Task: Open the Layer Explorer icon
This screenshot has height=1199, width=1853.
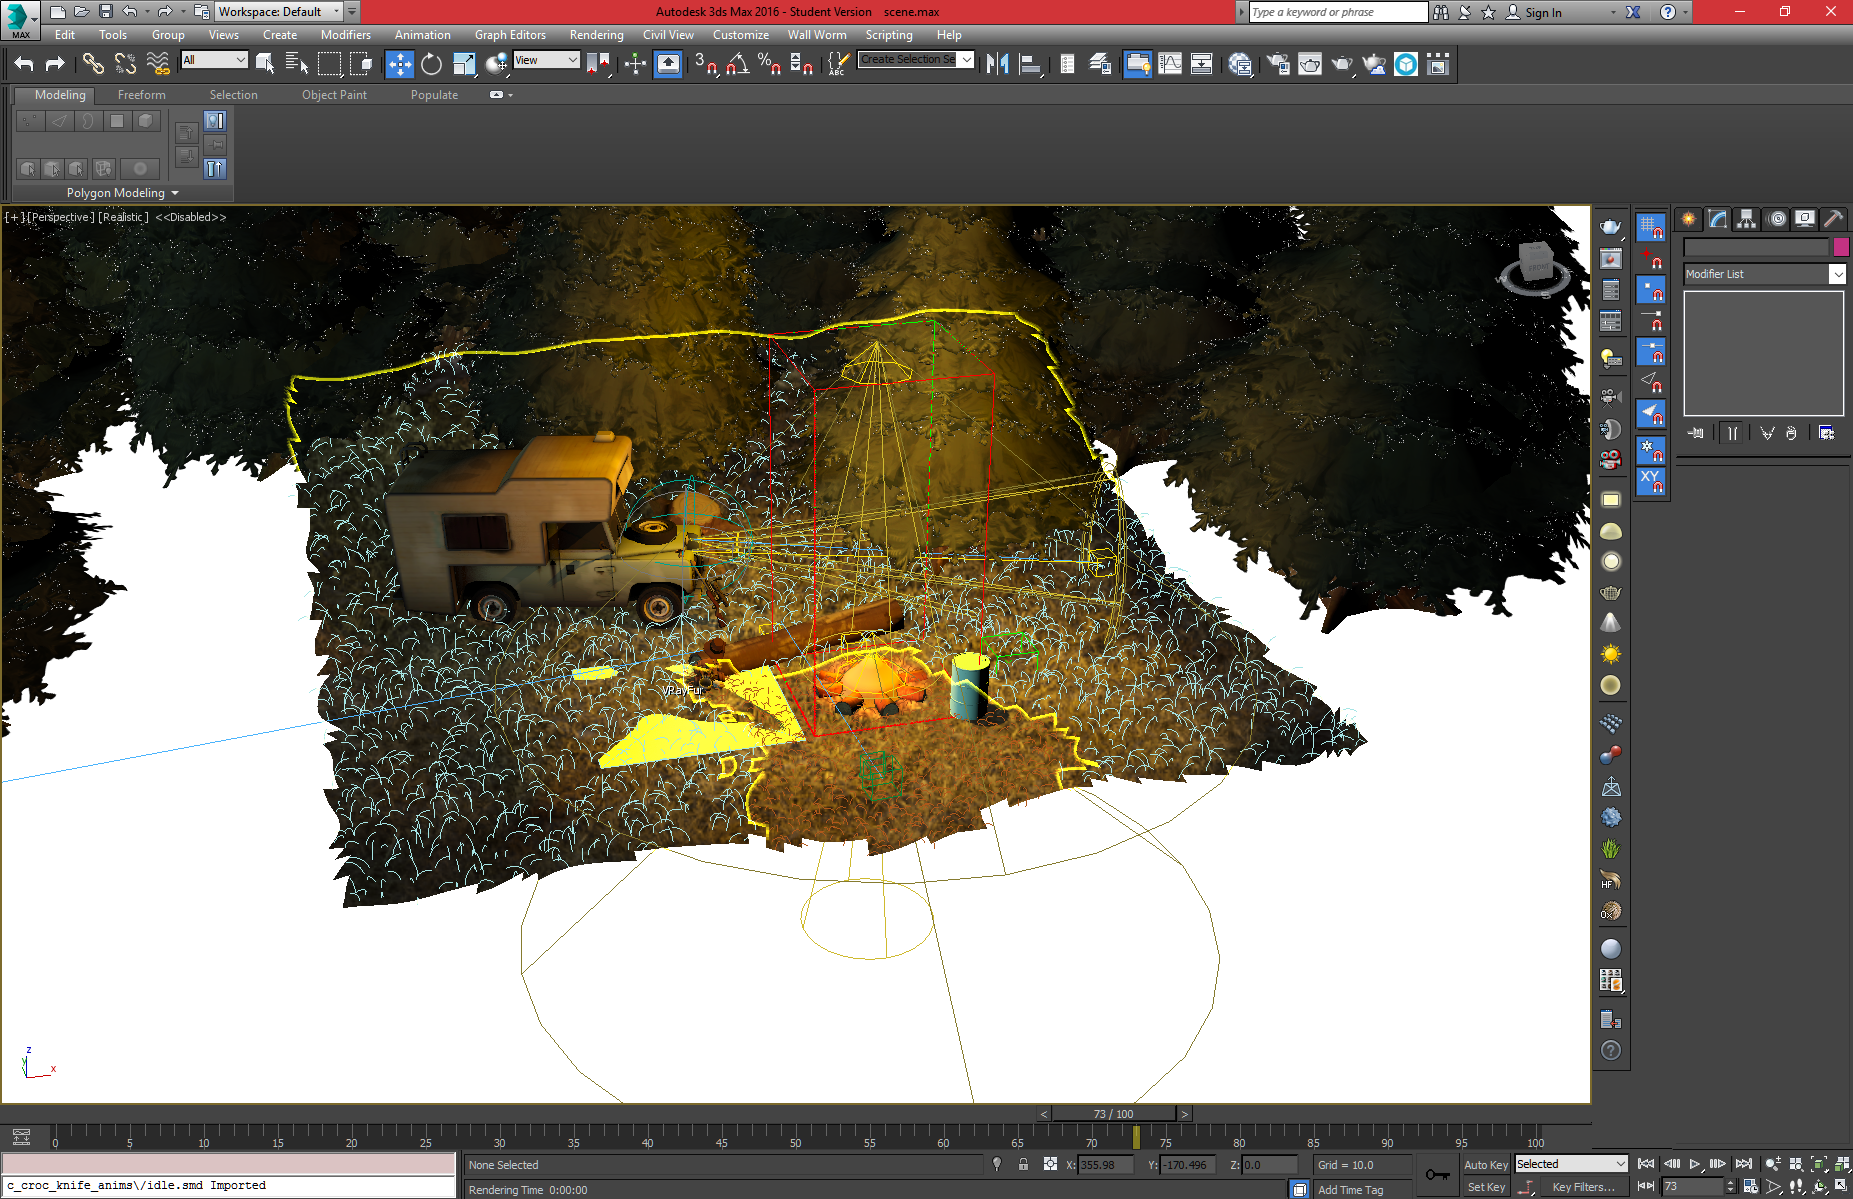Action: click(1099, 65)
